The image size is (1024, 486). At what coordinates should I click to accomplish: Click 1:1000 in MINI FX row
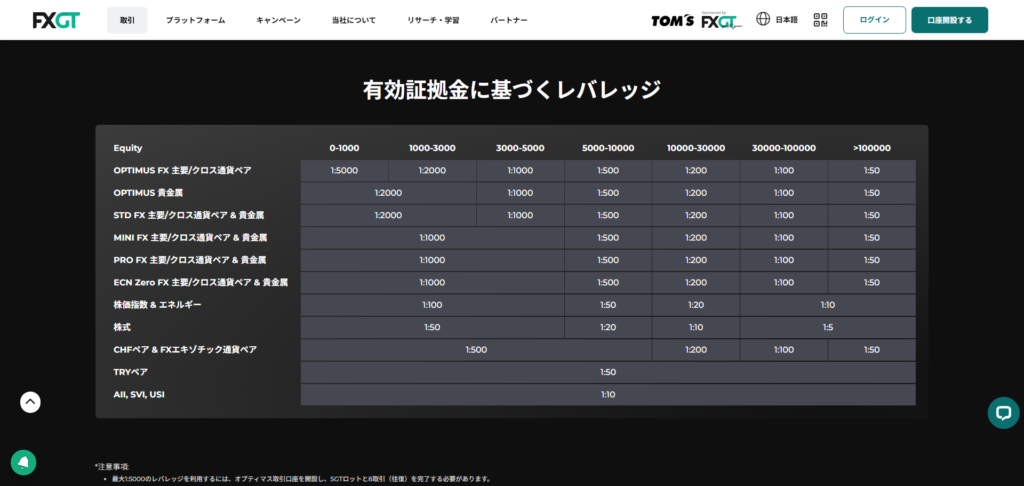[432, 238]
